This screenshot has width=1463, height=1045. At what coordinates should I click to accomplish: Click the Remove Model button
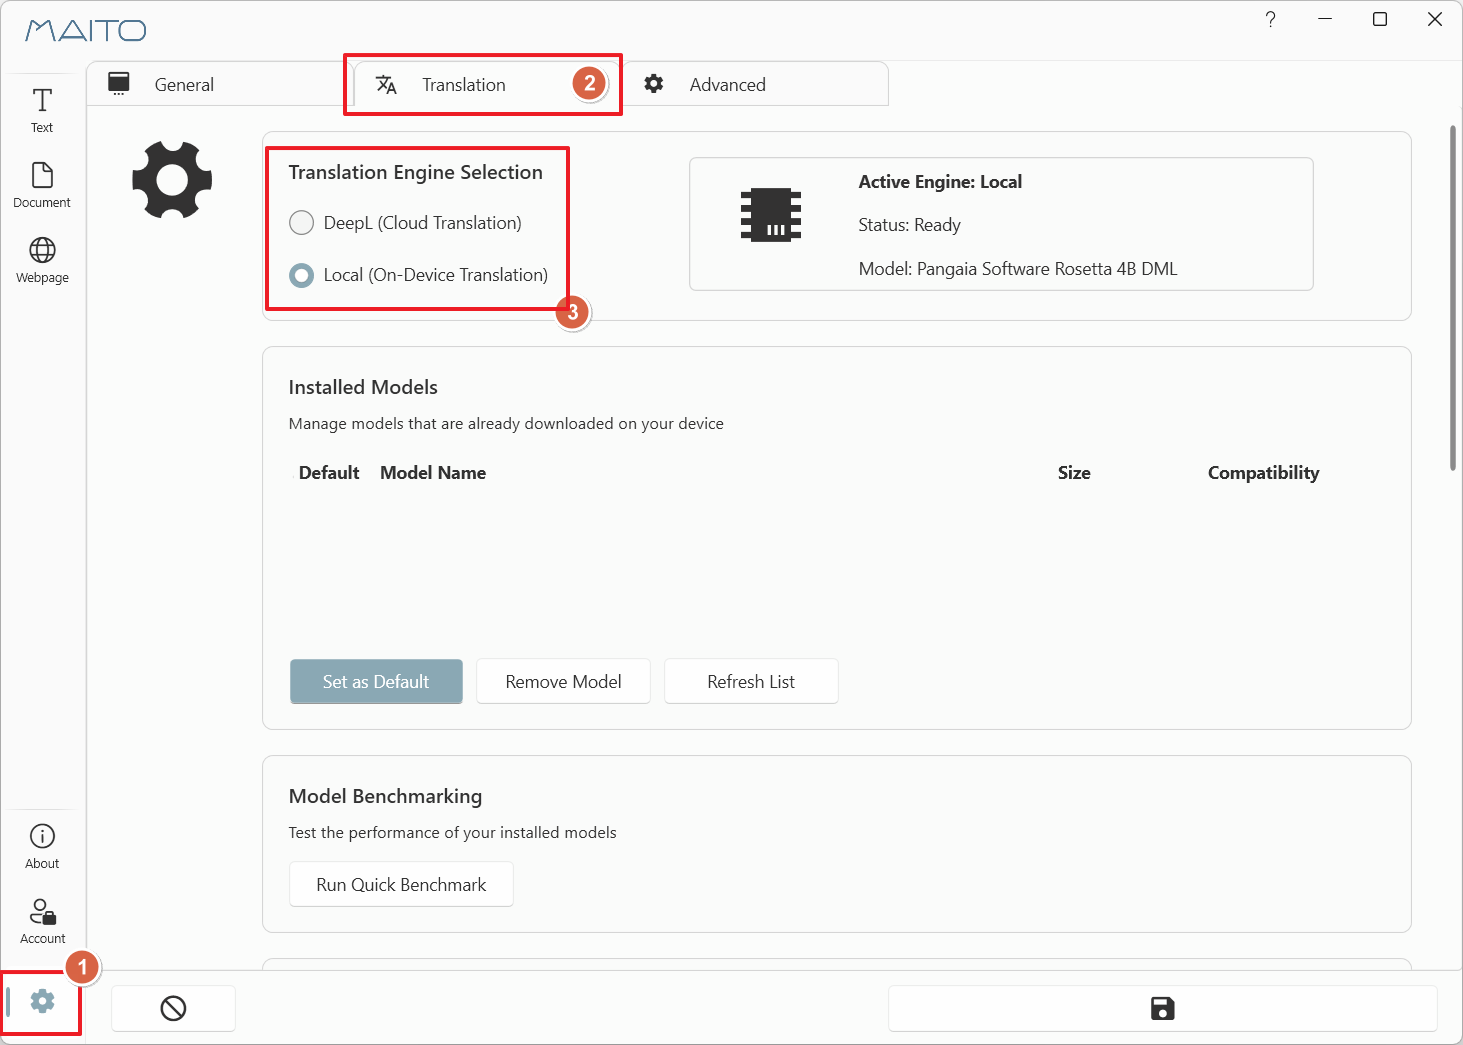pyautogui.click(x=563, y=682)
